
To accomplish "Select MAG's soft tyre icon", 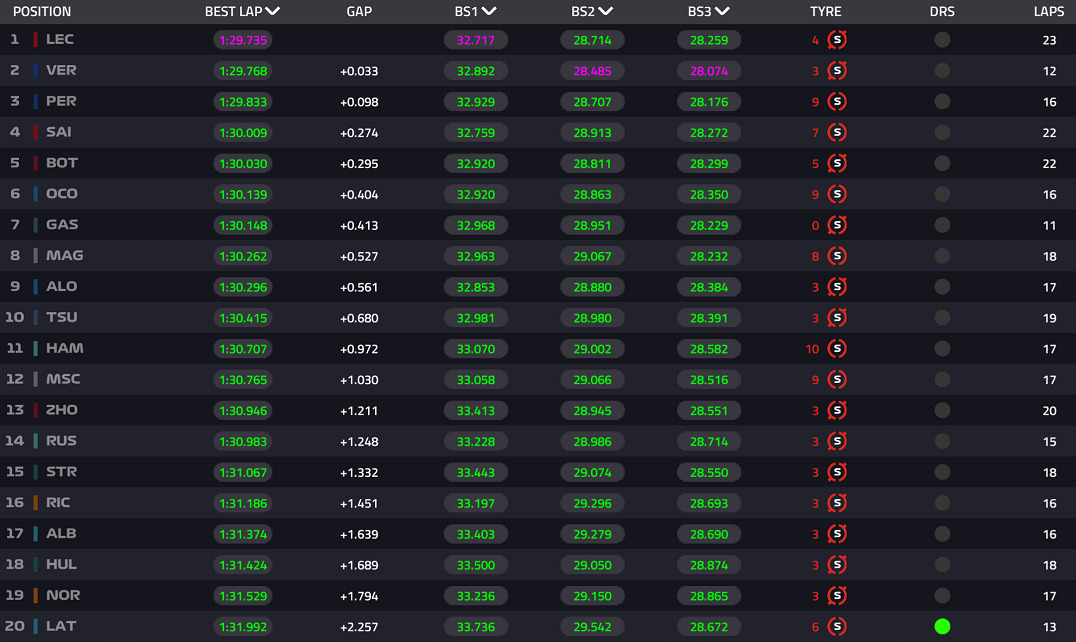I will coord(838,256).
